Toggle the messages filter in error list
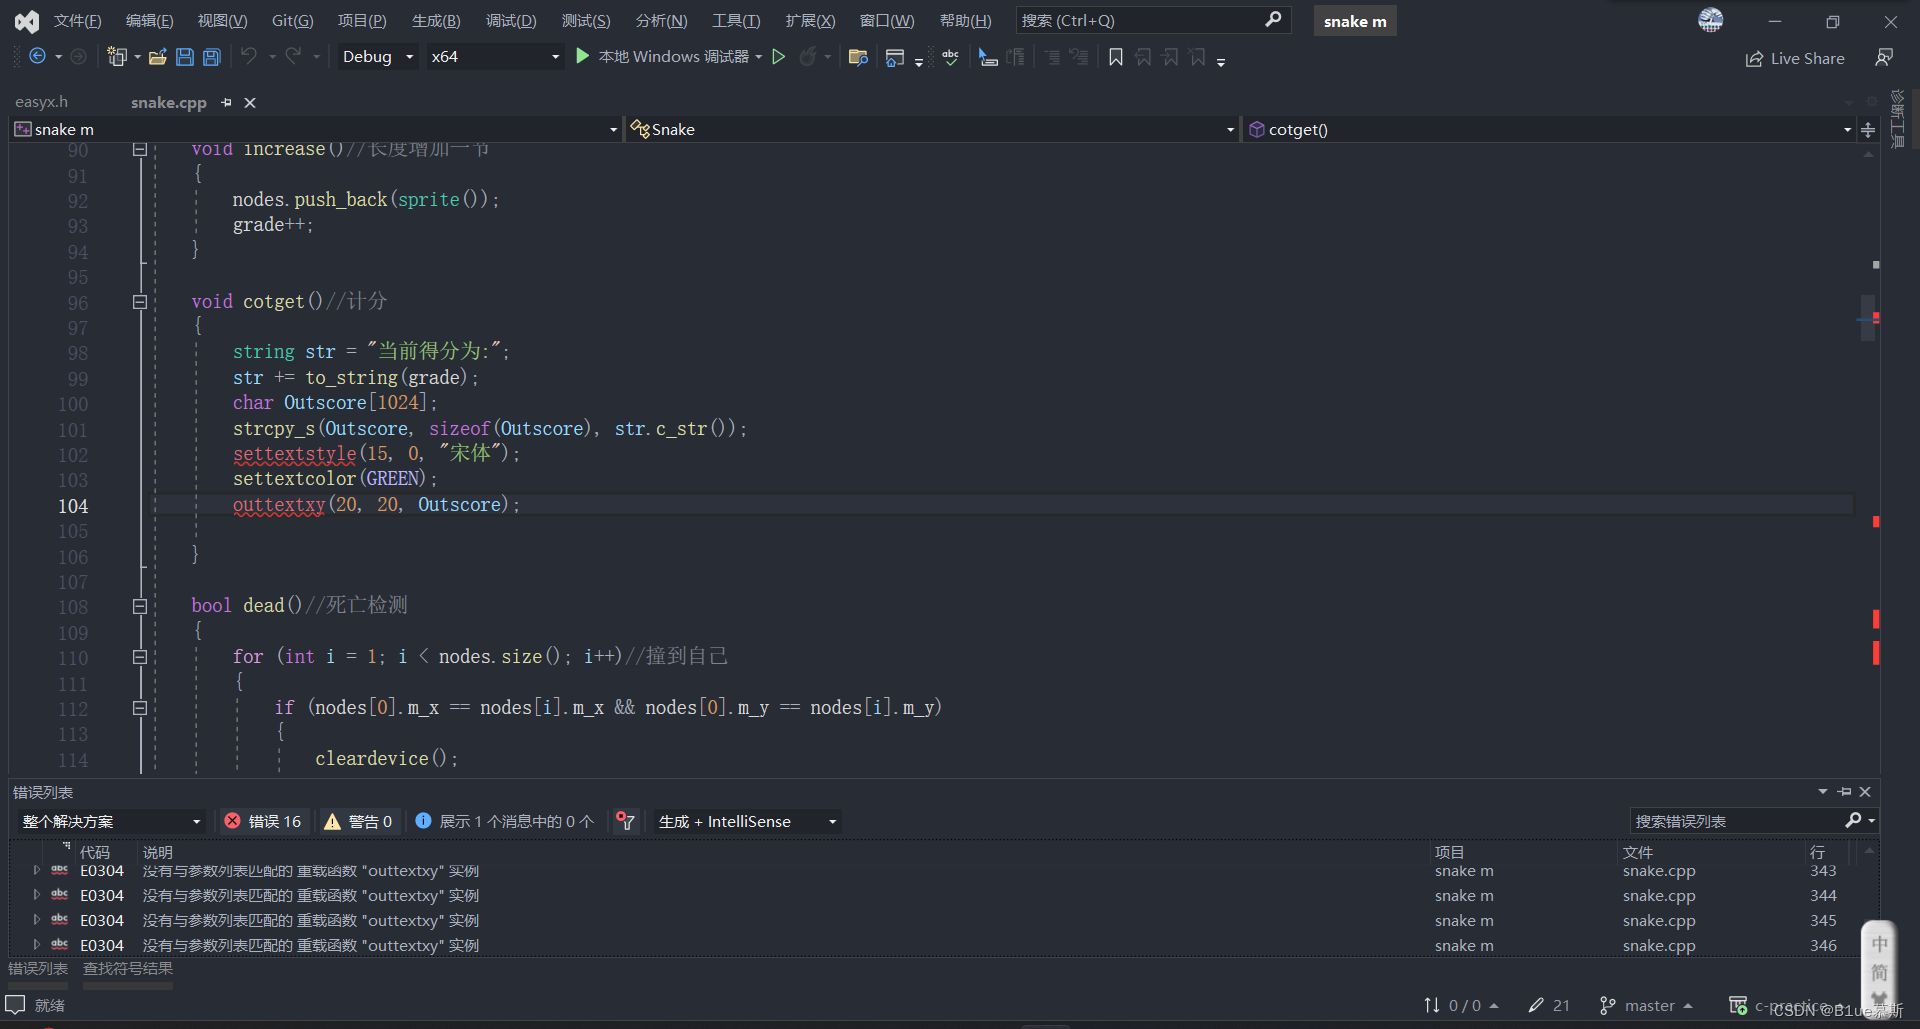1920x1029 pixels. 503,821
